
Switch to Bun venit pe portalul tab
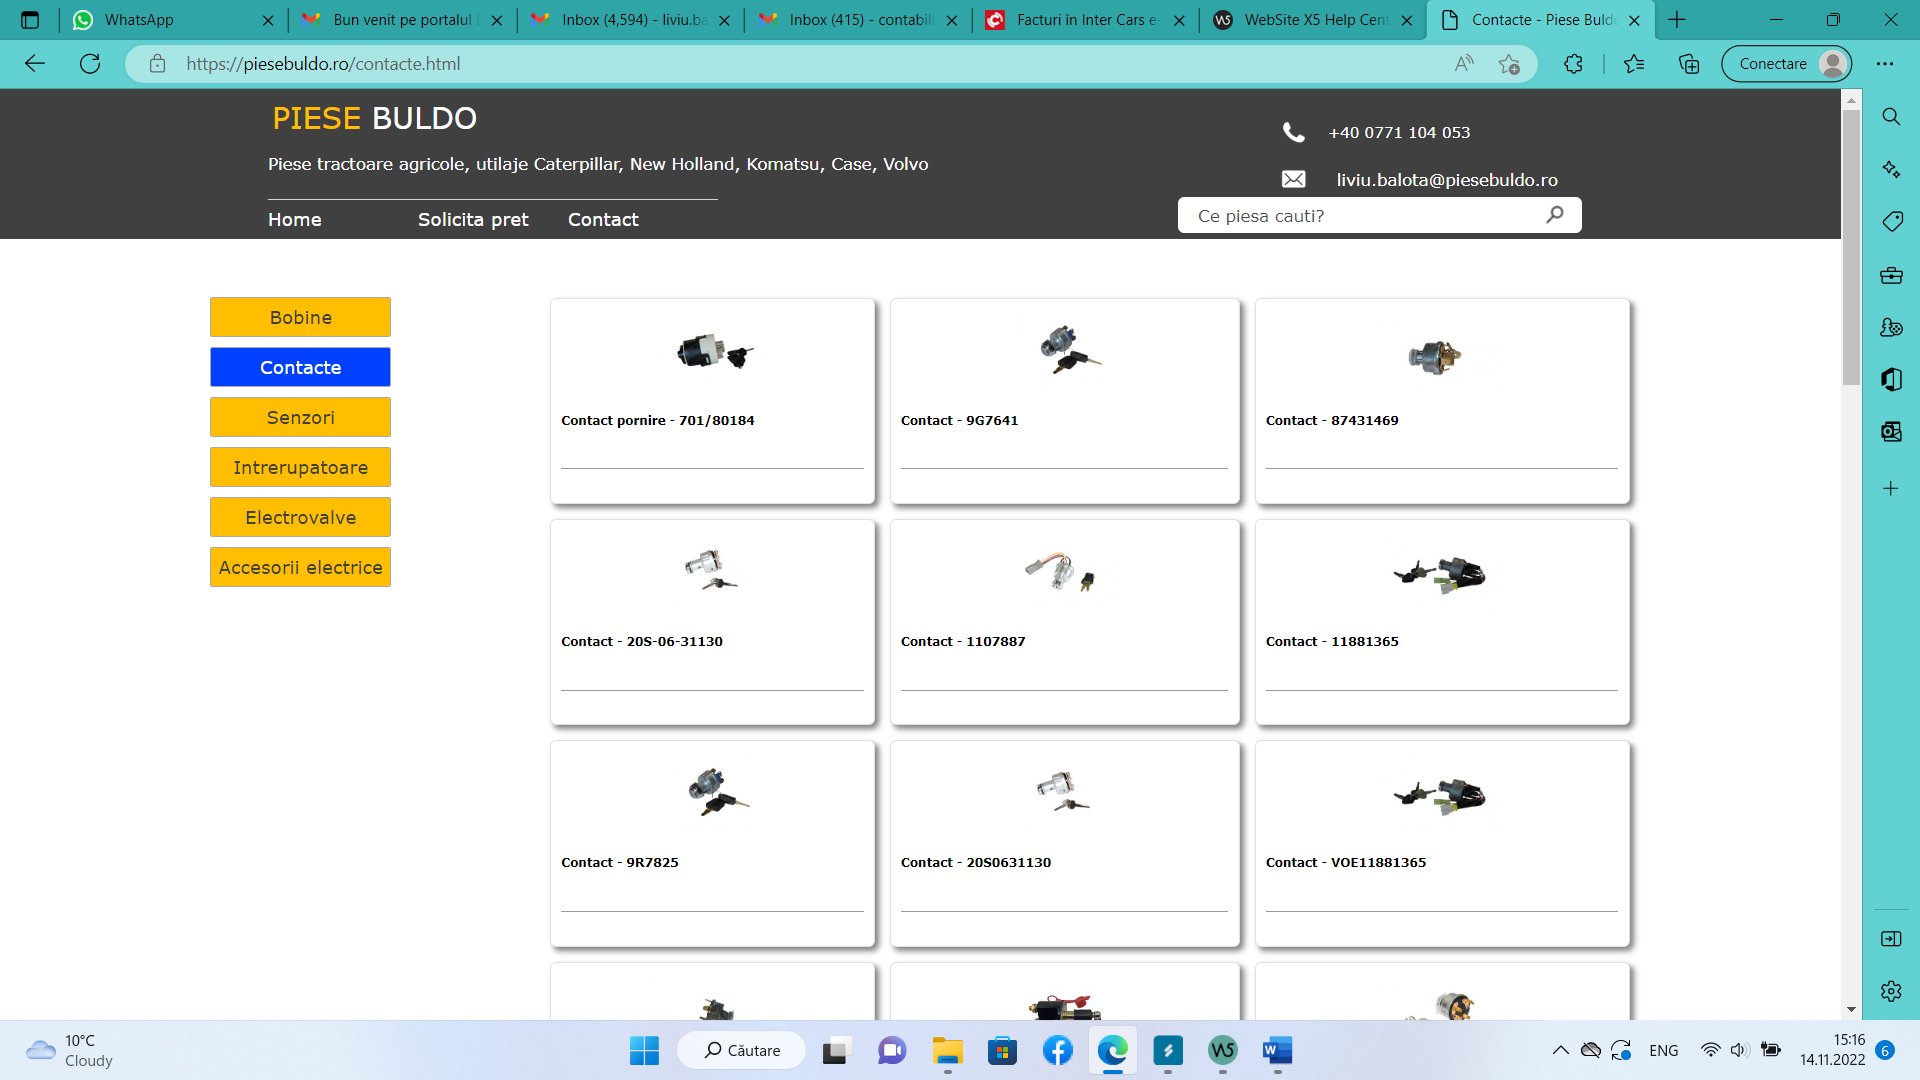click(403, 20)
